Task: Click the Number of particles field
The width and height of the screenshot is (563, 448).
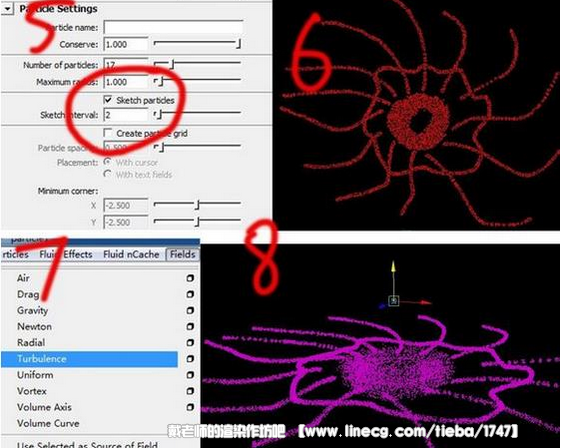Action: [126, 65]
